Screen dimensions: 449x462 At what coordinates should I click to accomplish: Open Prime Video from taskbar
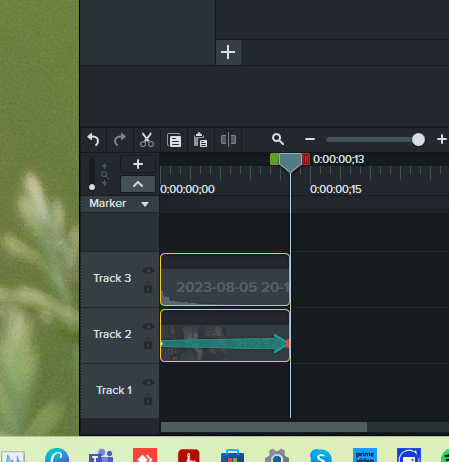tap(365, 455)
